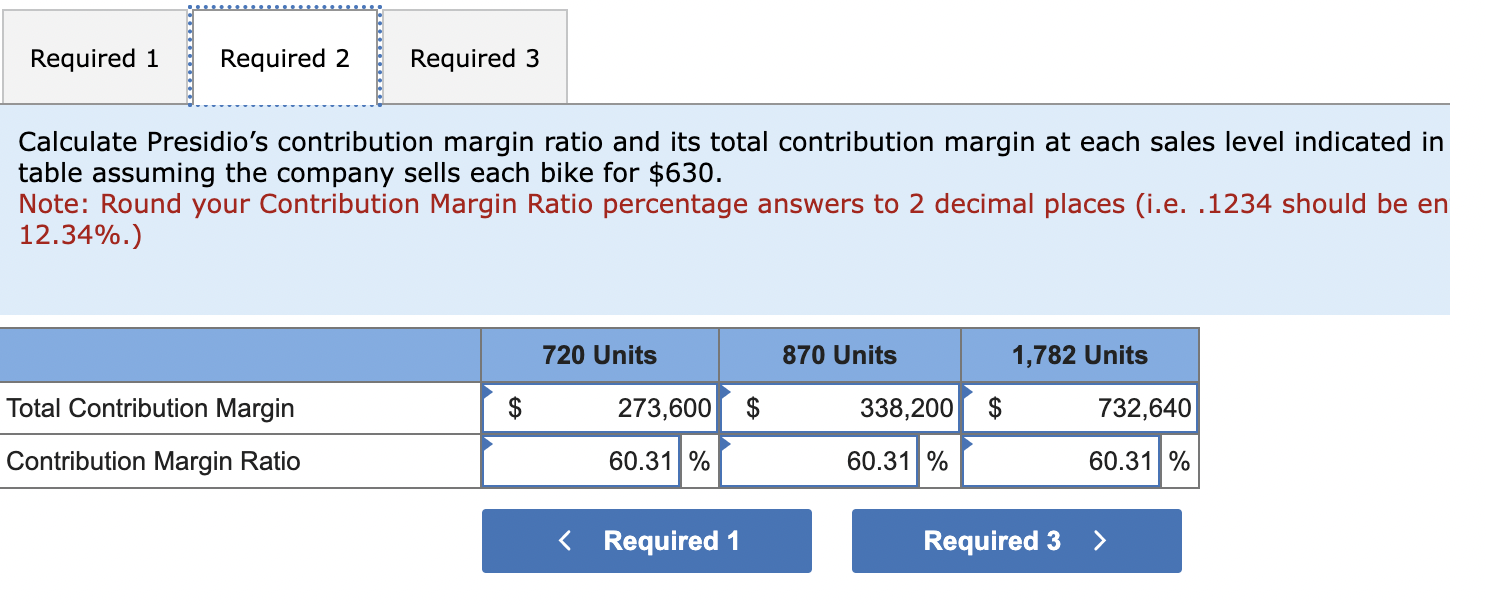Click the ratio field under 720 Units
The width and height of the screenshot is (1486, 606).
point(580,461)
